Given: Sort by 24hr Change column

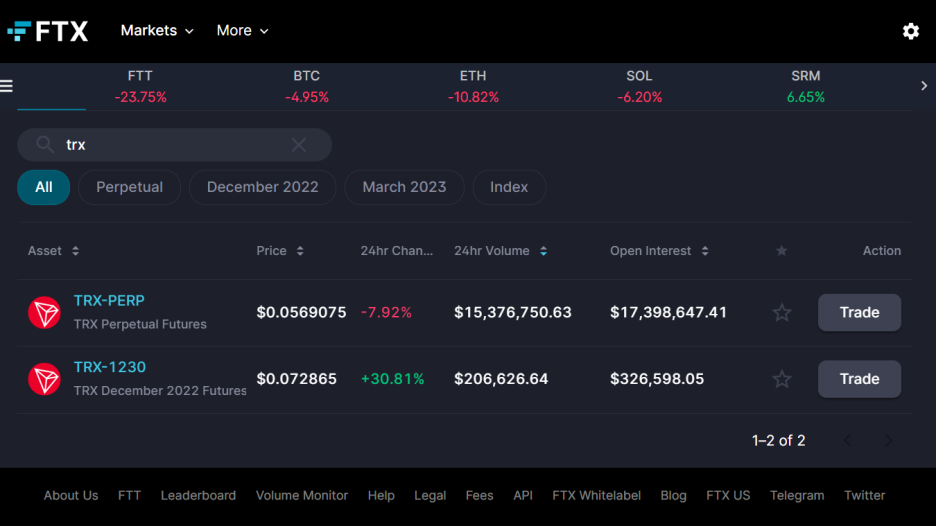Looking at the screenshot, I should coord(396,251).
